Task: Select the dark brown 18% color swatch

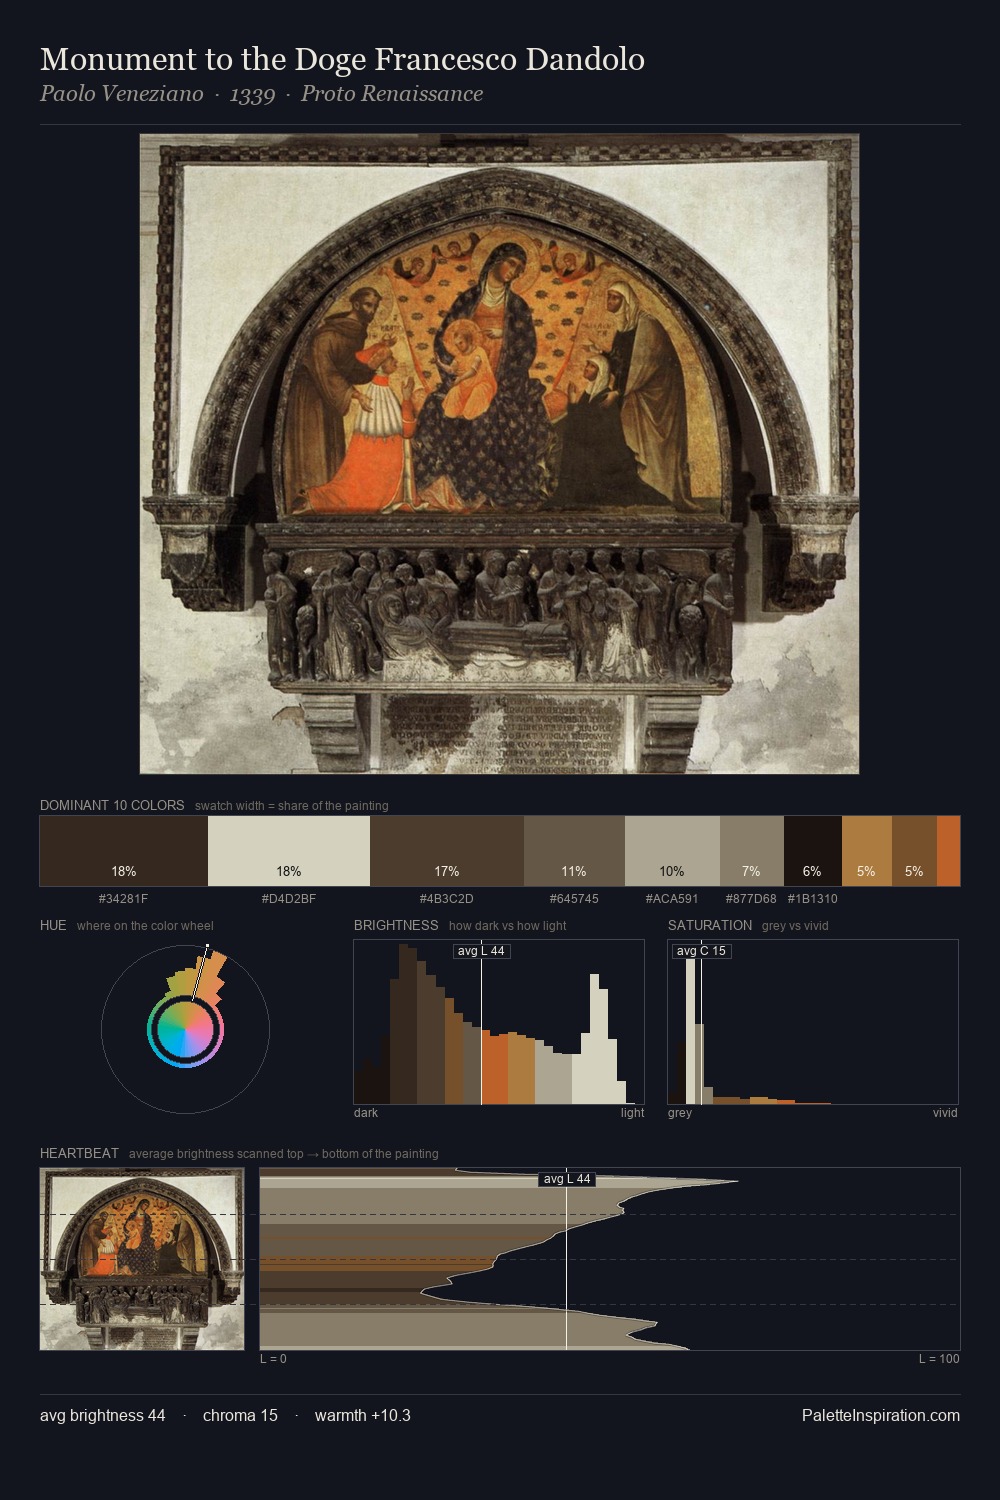Action: click(124, 851)
